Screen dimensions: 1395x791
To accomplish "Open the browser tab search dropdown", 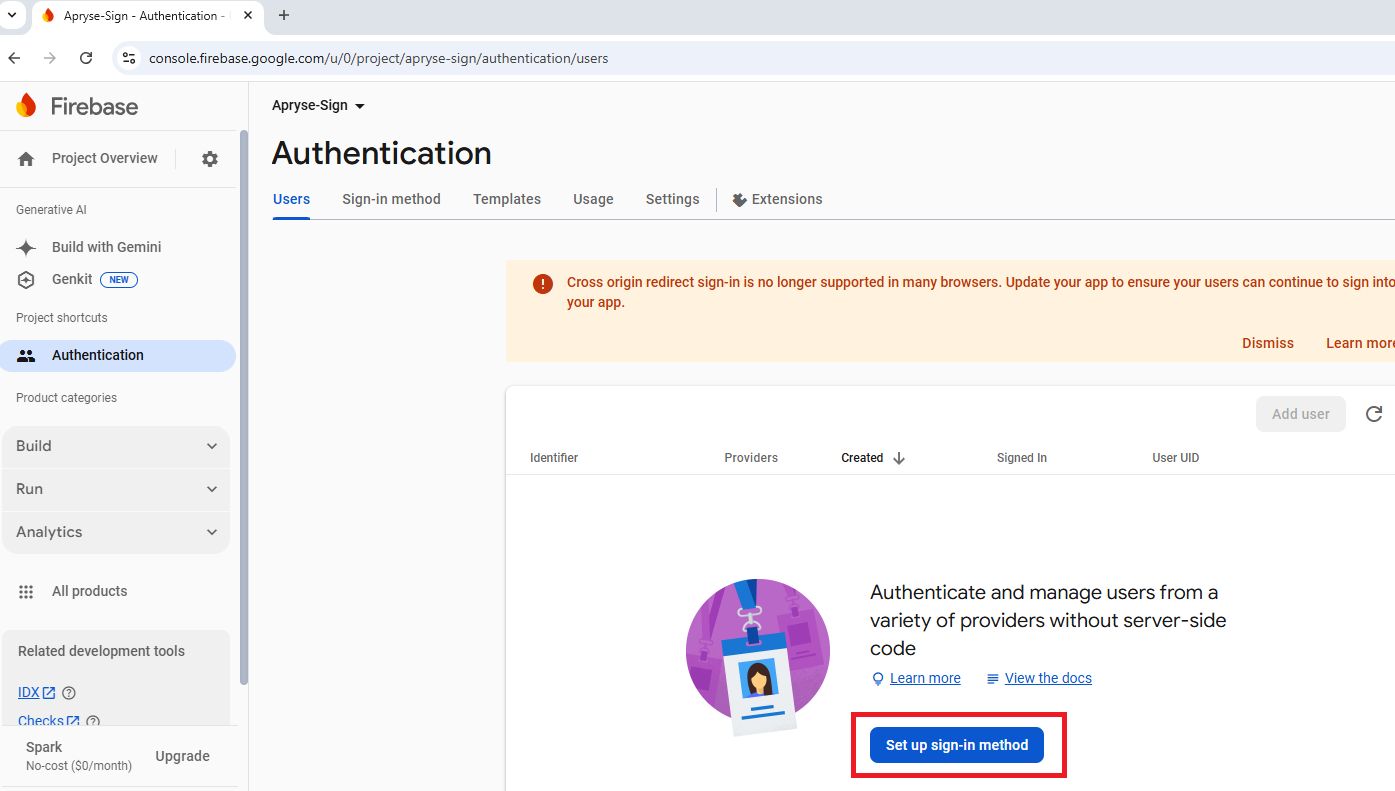I will point(11,15).
